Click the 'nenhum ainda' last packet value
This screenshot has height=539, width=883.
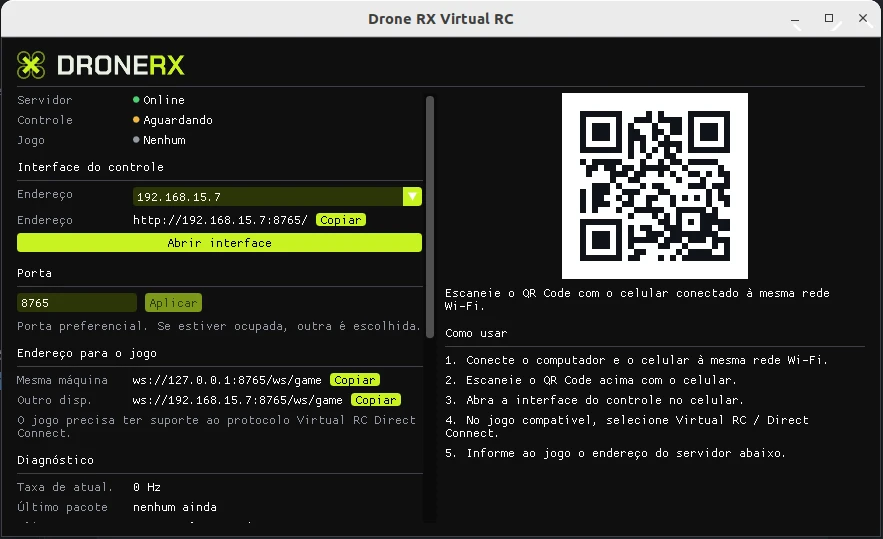click(x=175, y=507)
